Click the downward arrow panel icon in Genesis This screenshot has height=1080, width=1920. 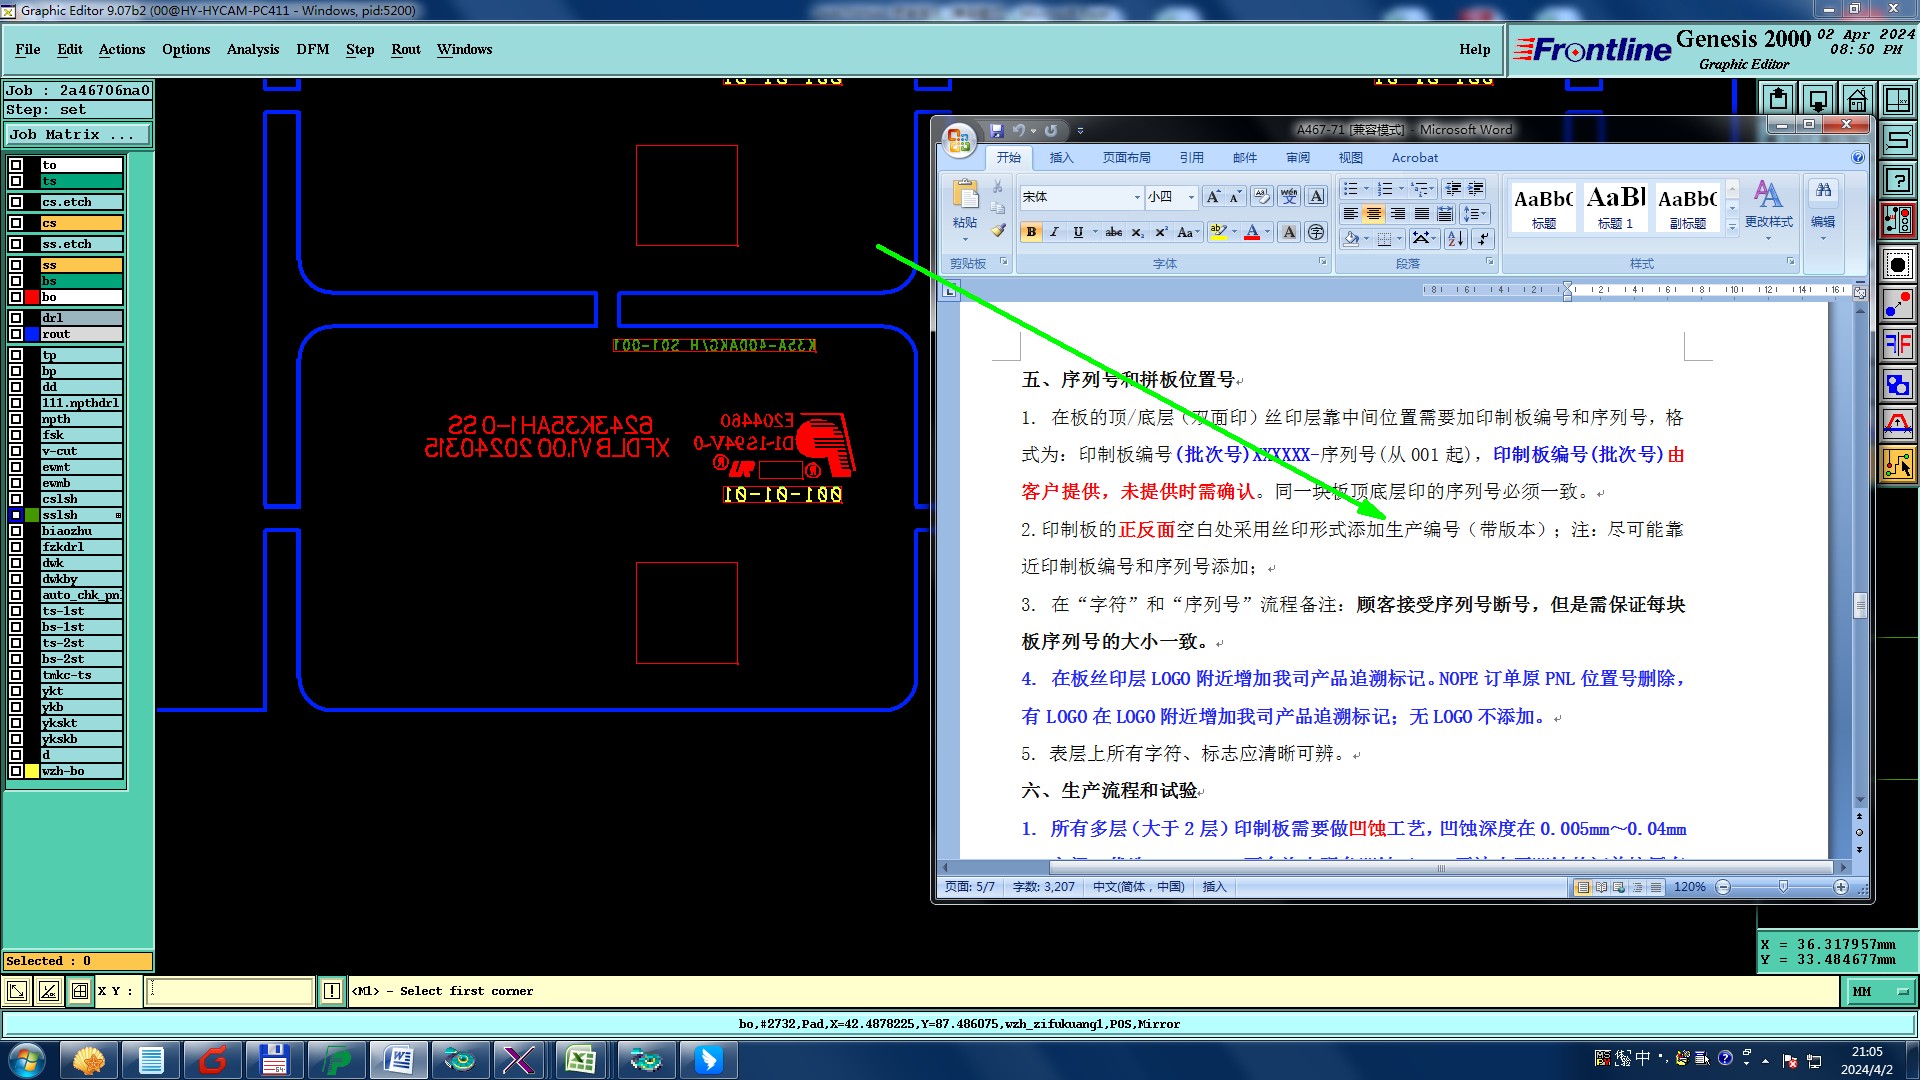point(1817,99)
